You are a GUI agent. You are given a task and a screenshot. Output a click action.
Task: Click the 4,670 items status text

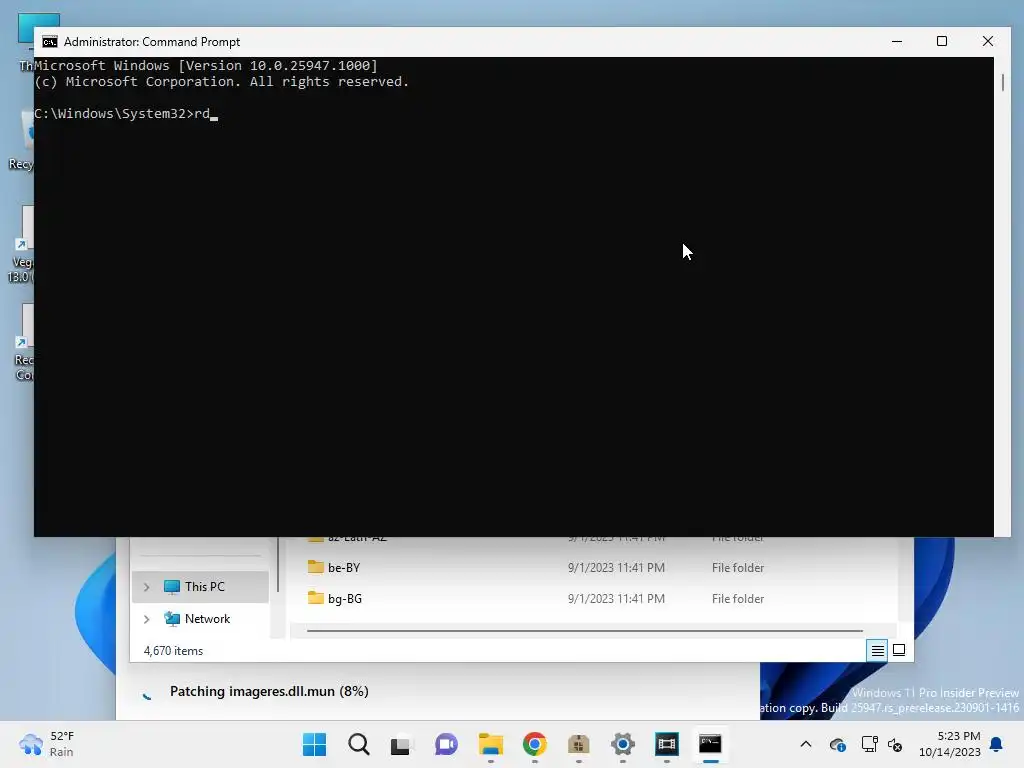(x=173, y=650)
